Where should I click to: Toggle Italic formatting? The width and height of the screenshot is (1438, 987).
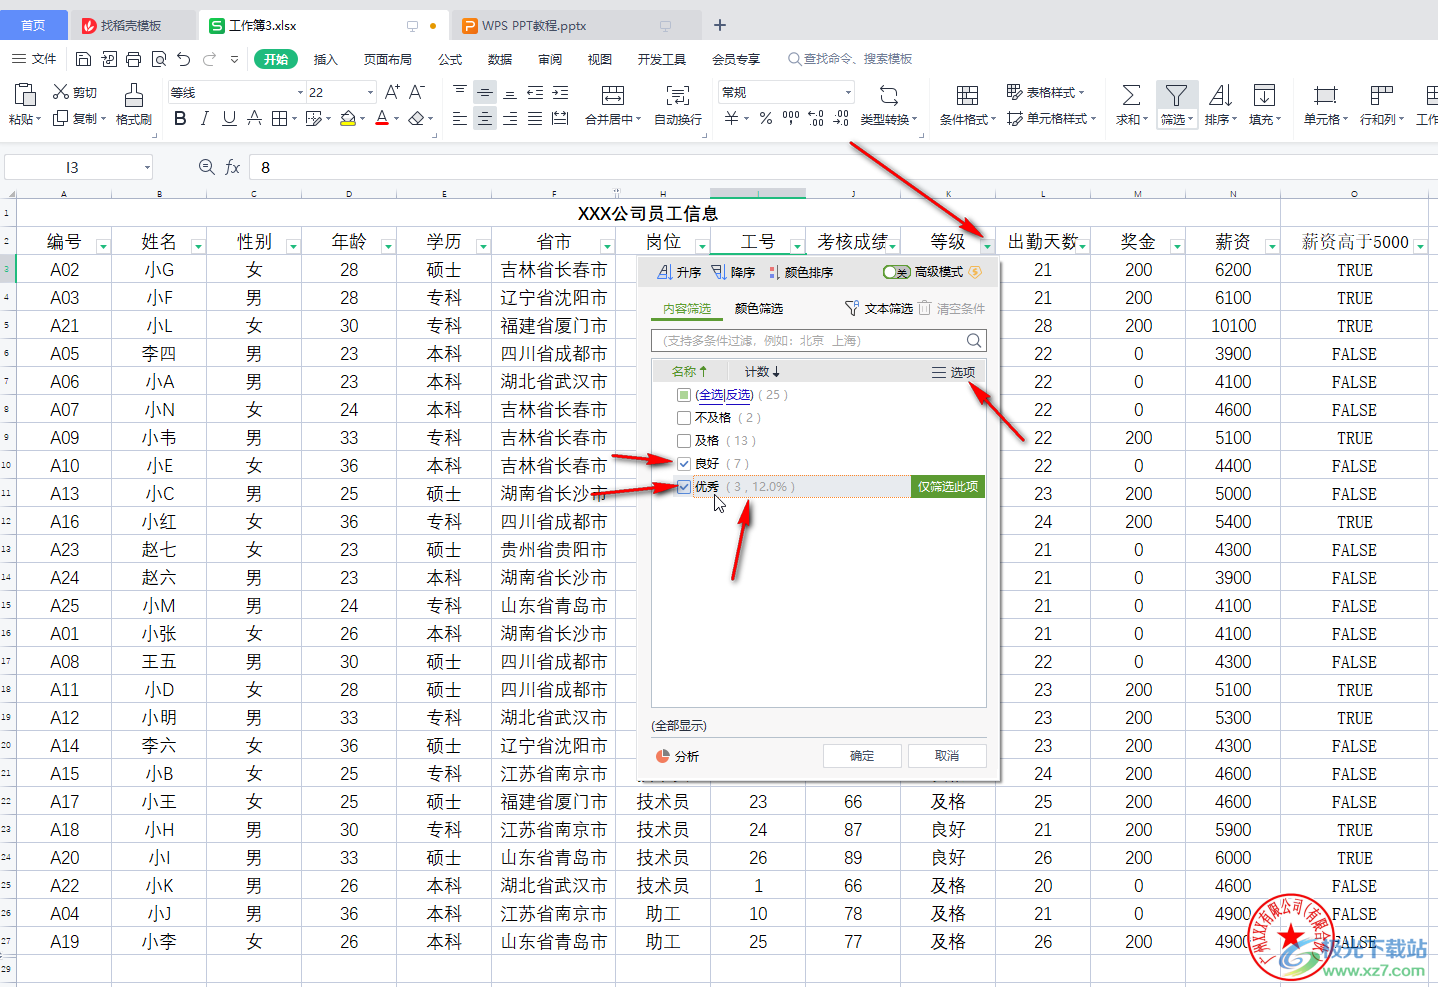click(x=205, y=119)
